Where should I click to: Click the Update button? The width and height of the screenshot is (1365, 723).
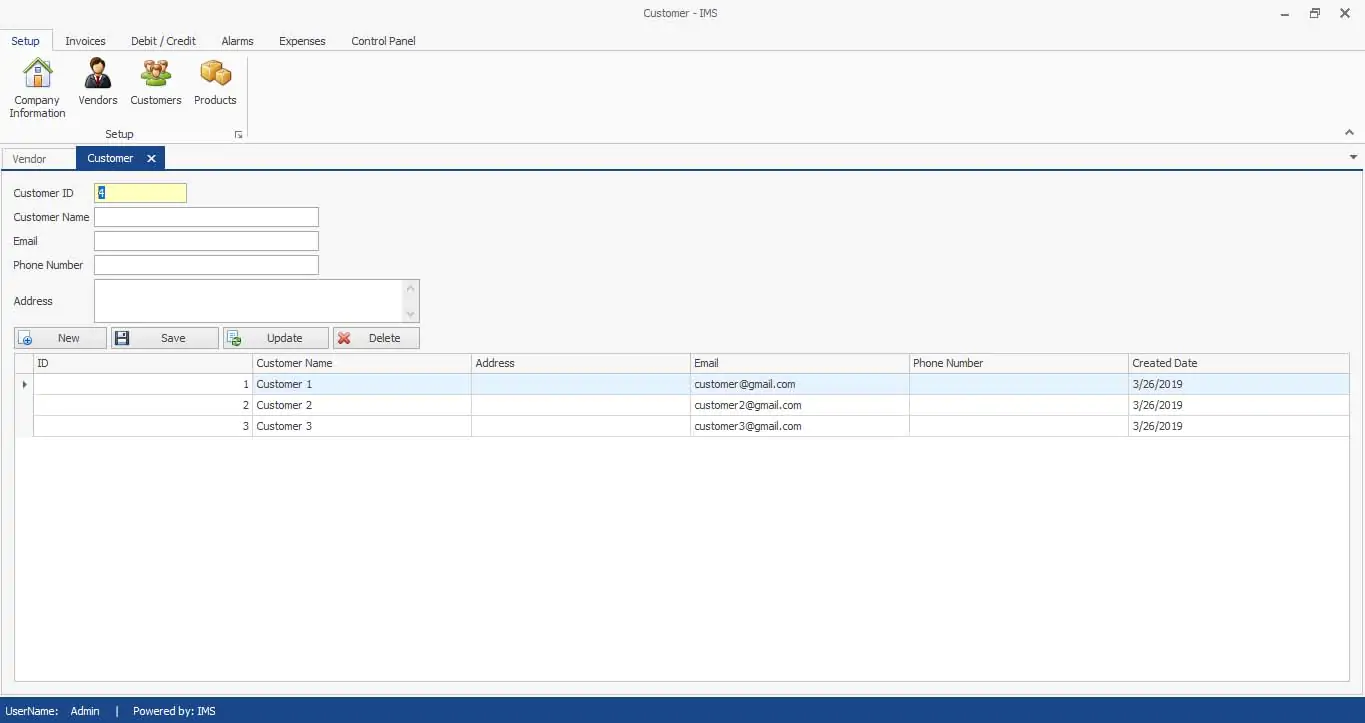point(275,338)
